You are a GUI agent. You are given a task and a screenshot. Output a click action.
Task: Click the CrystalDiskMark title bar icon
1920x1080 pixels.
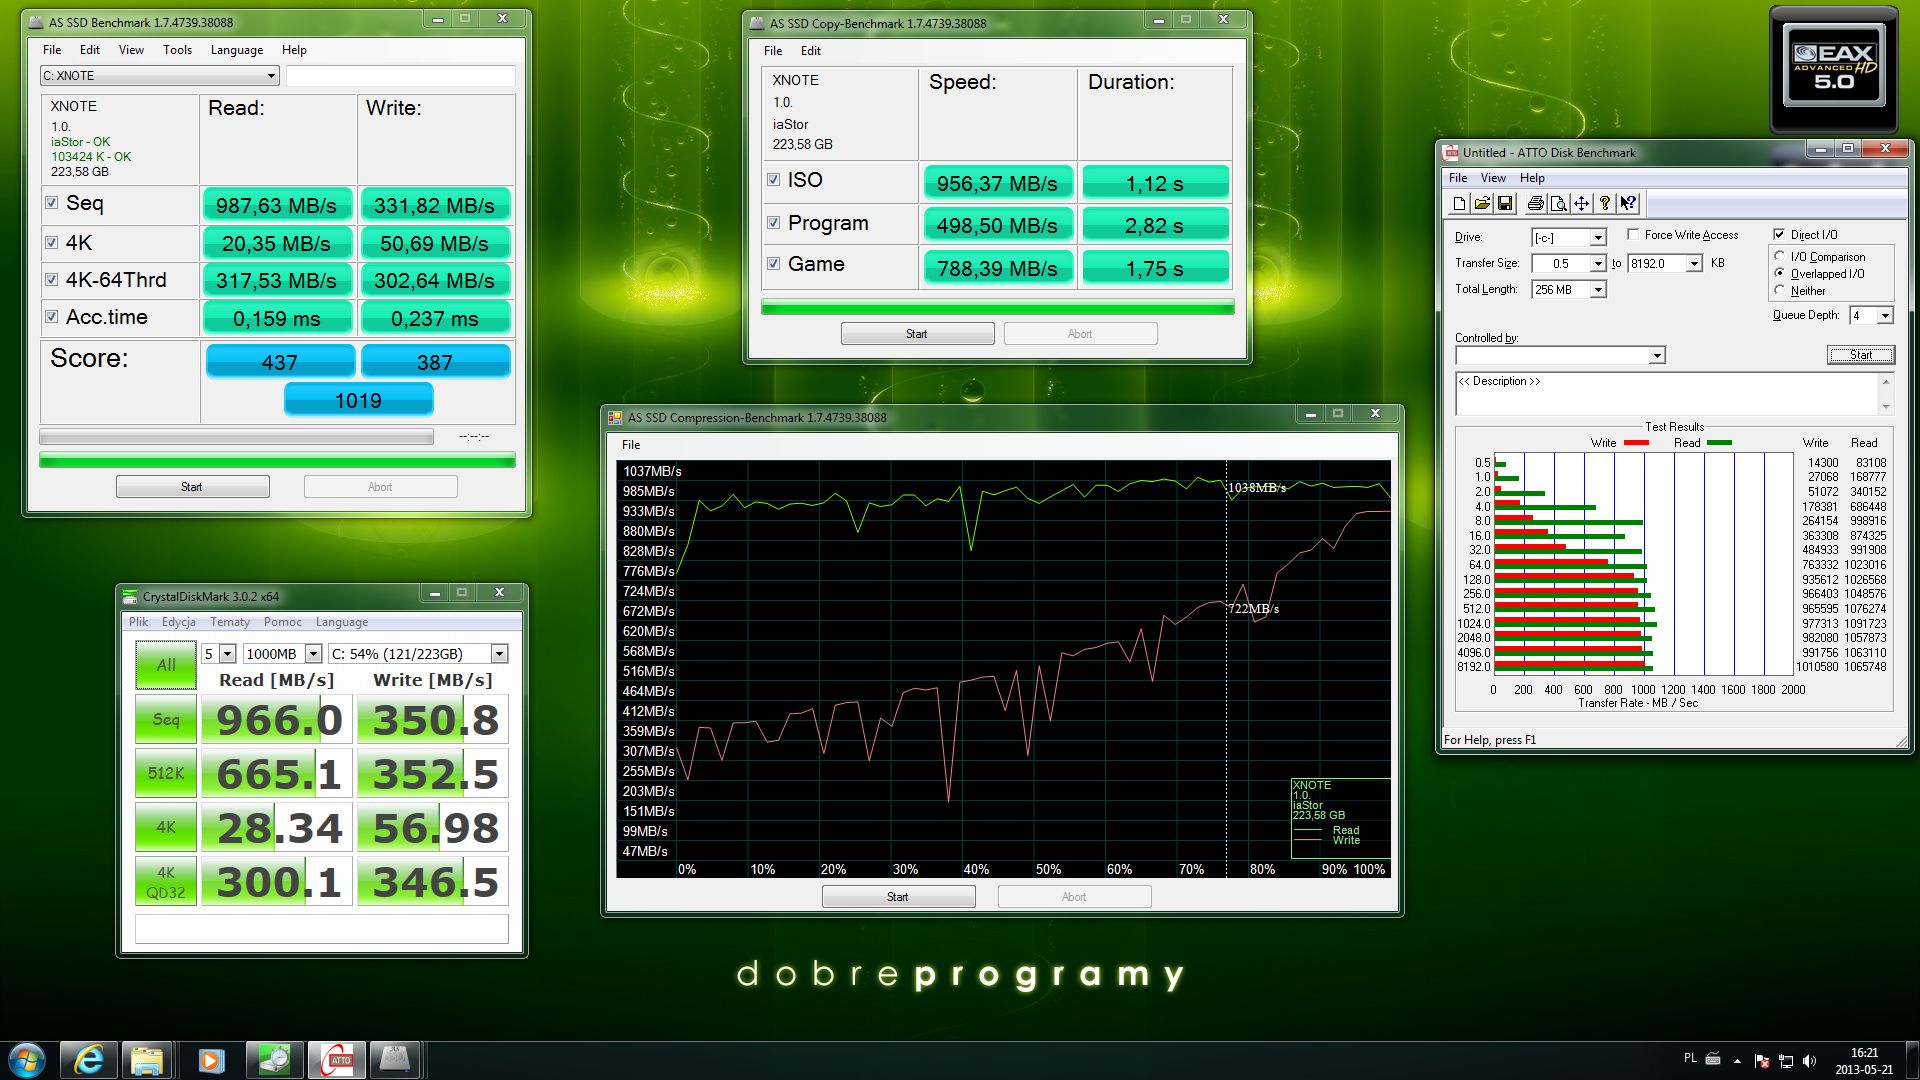130,597
